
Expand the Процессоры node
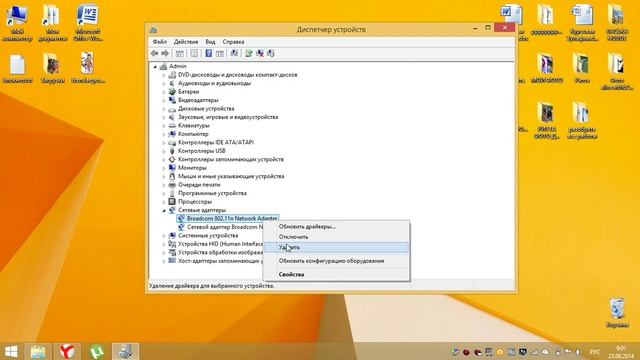click(164, 202)
